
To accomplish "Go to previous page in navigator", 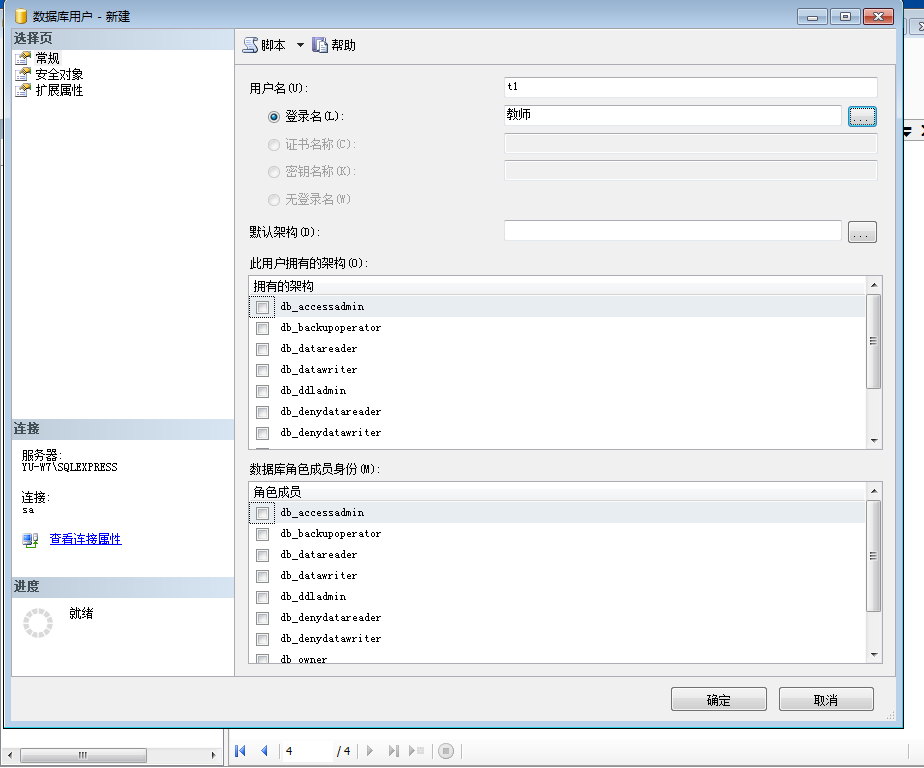I will point(264,750).
